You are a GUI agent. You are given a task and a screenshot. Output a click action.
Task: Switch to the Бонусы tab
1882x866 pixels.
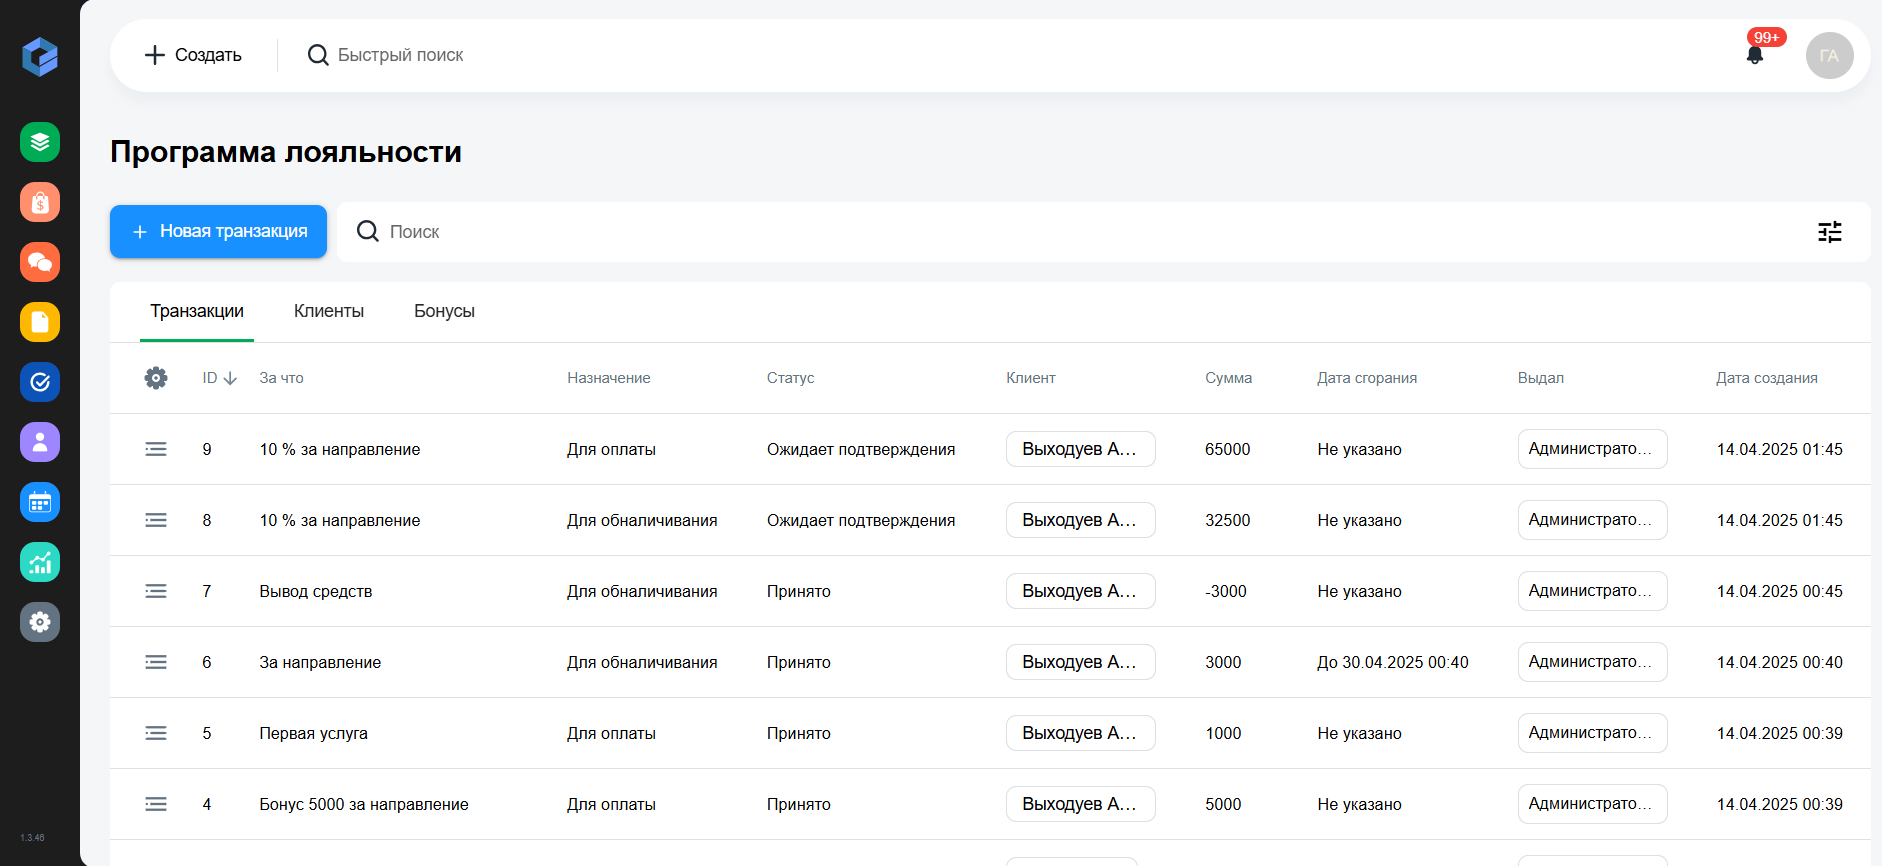[444, 311]
